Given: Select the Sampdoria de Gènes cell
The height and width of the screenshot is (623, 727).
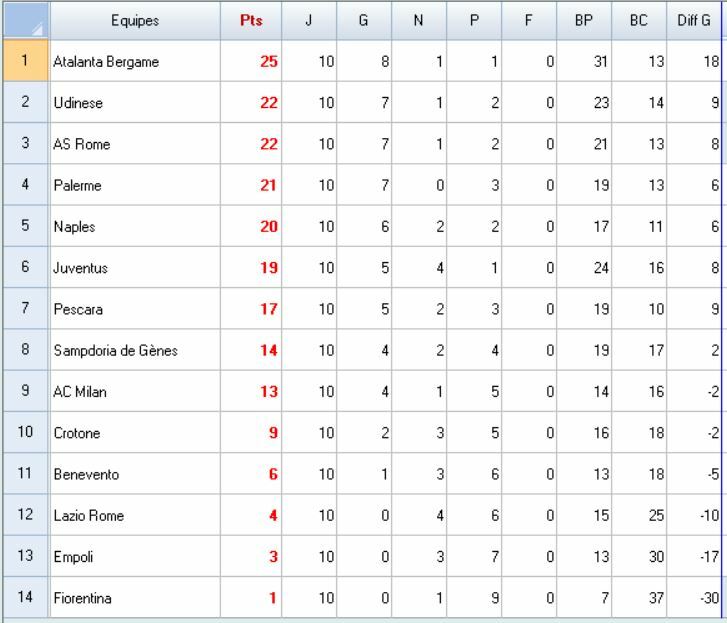Looking at the screenshot, I should (135, 351).
